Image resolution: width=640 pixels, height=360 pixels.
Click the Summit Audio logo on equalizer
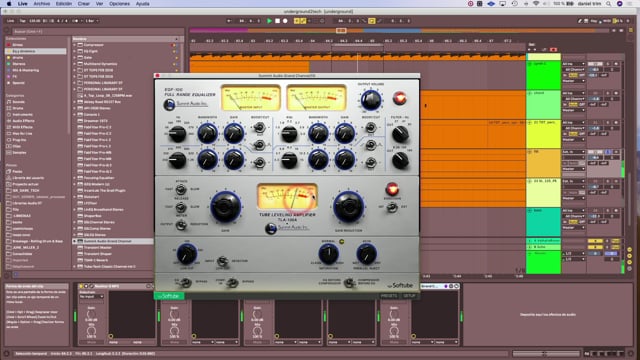pos(186,104)
